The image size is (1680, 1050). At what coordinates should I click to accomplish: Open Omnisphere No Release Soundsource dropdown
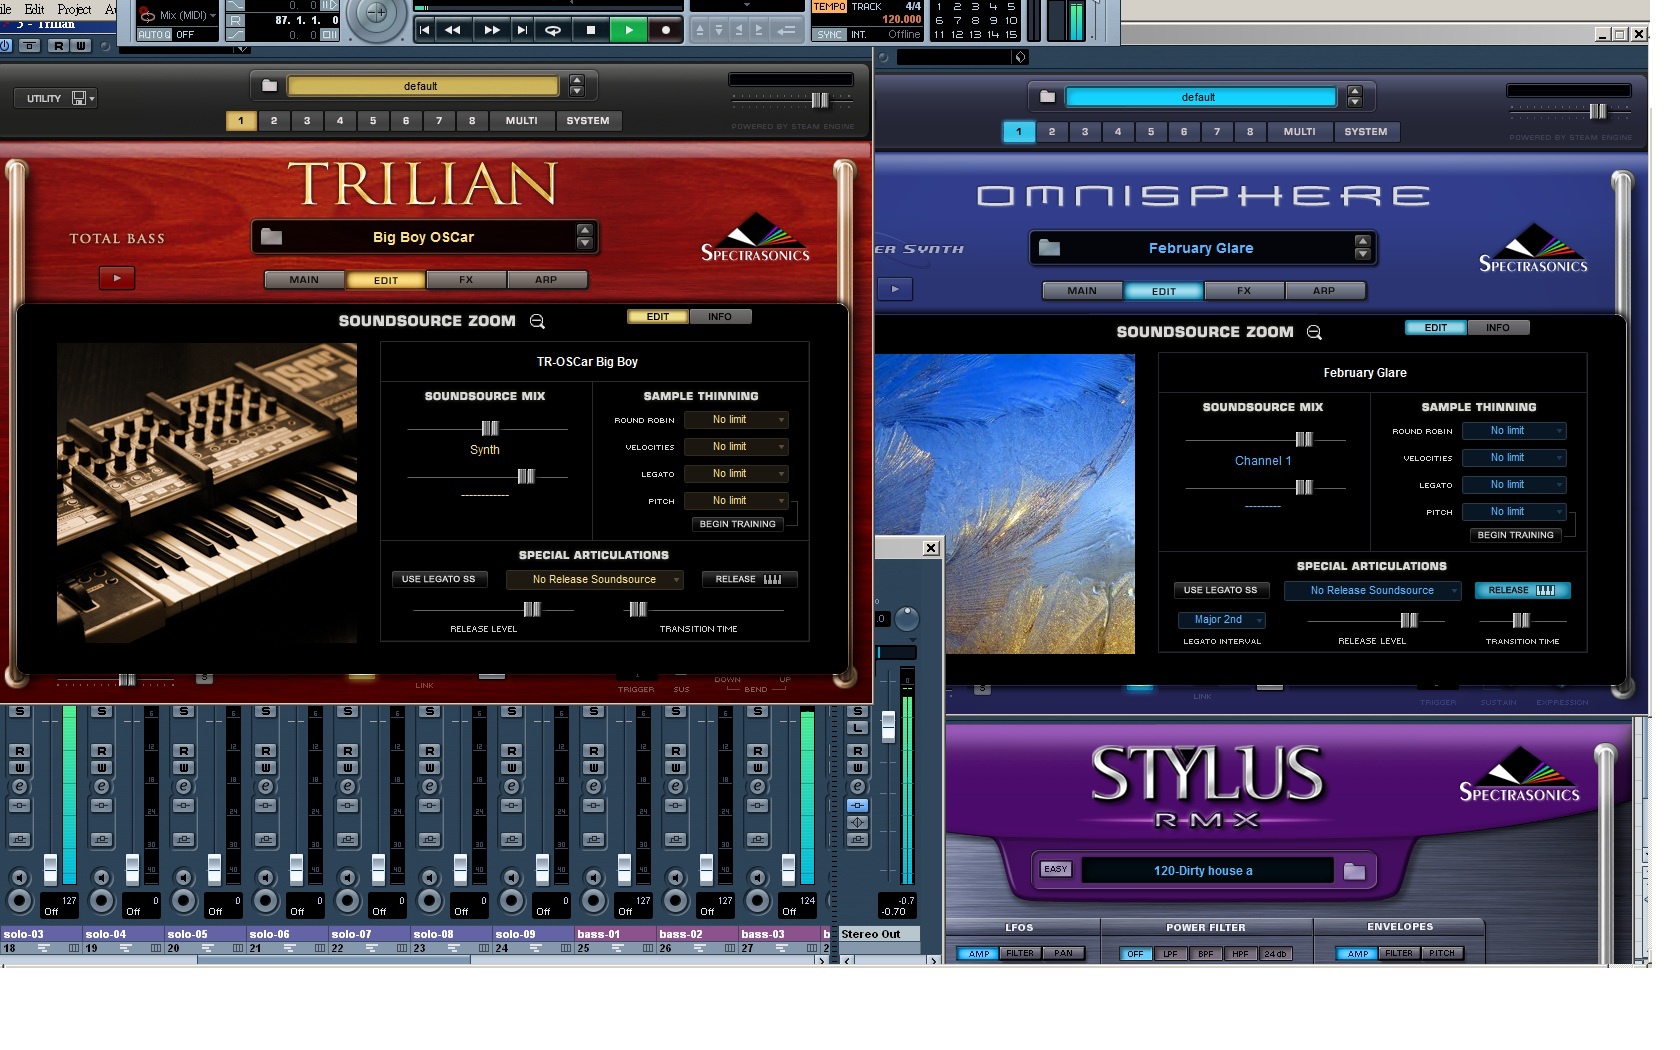tap(1372, 591)
